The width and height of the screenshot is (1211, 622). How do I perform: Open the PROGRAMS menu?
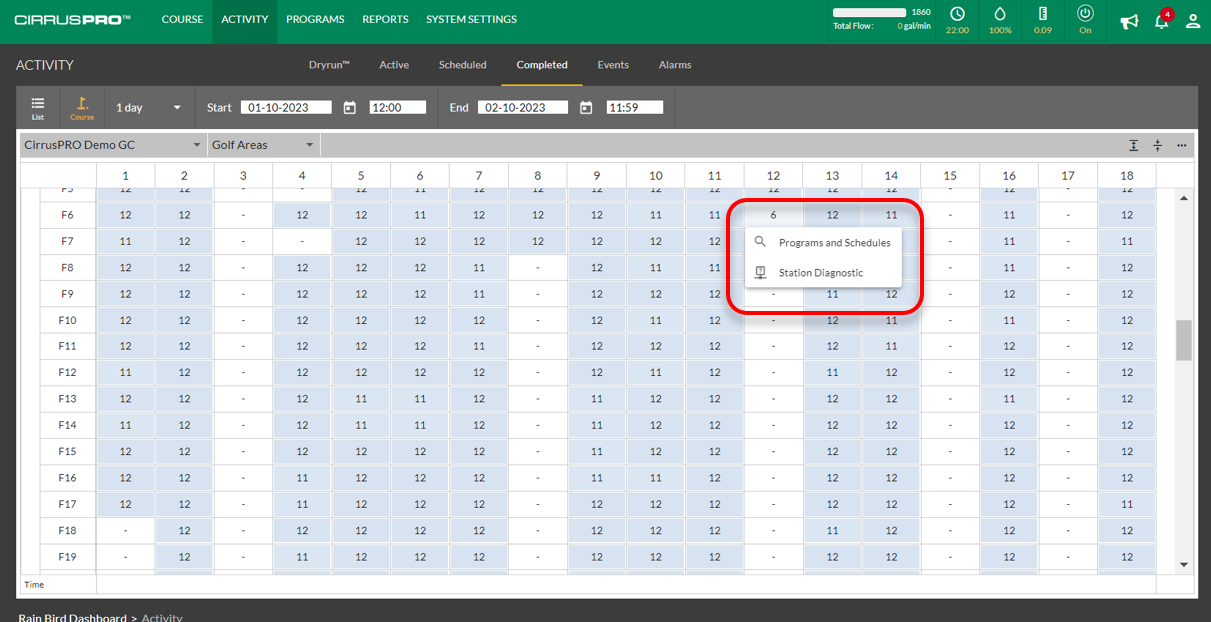pyautogui.click(x=315, y=19)
